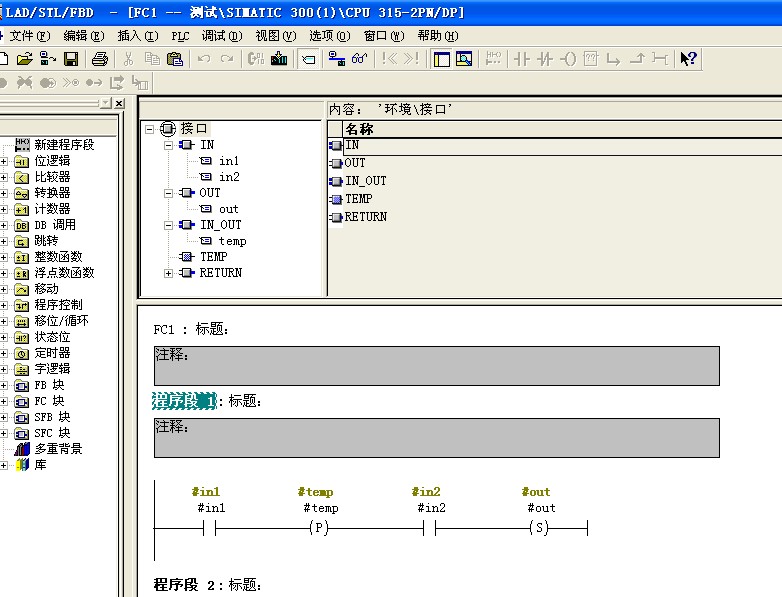Collapse the IN node in interface tree
Viewport: 782px width, 597px height.
[x=168, y=145]
